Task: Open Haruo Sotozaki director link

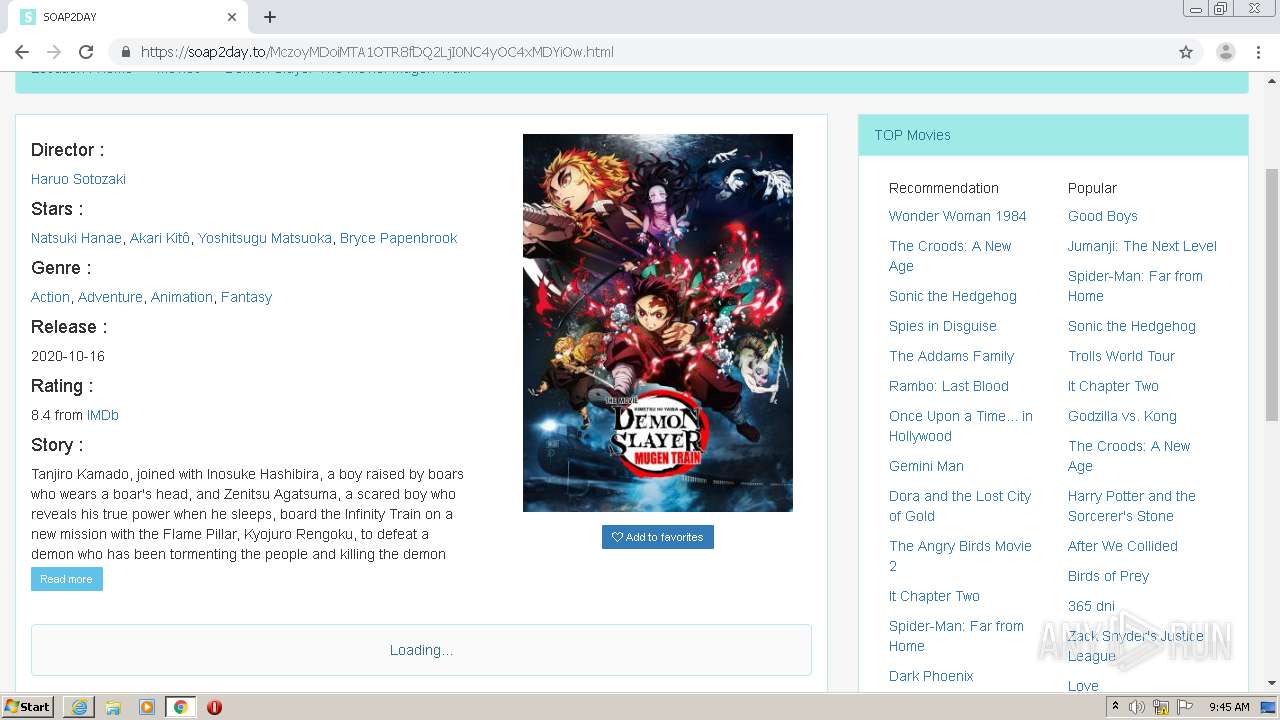Action: pos(78,179)
